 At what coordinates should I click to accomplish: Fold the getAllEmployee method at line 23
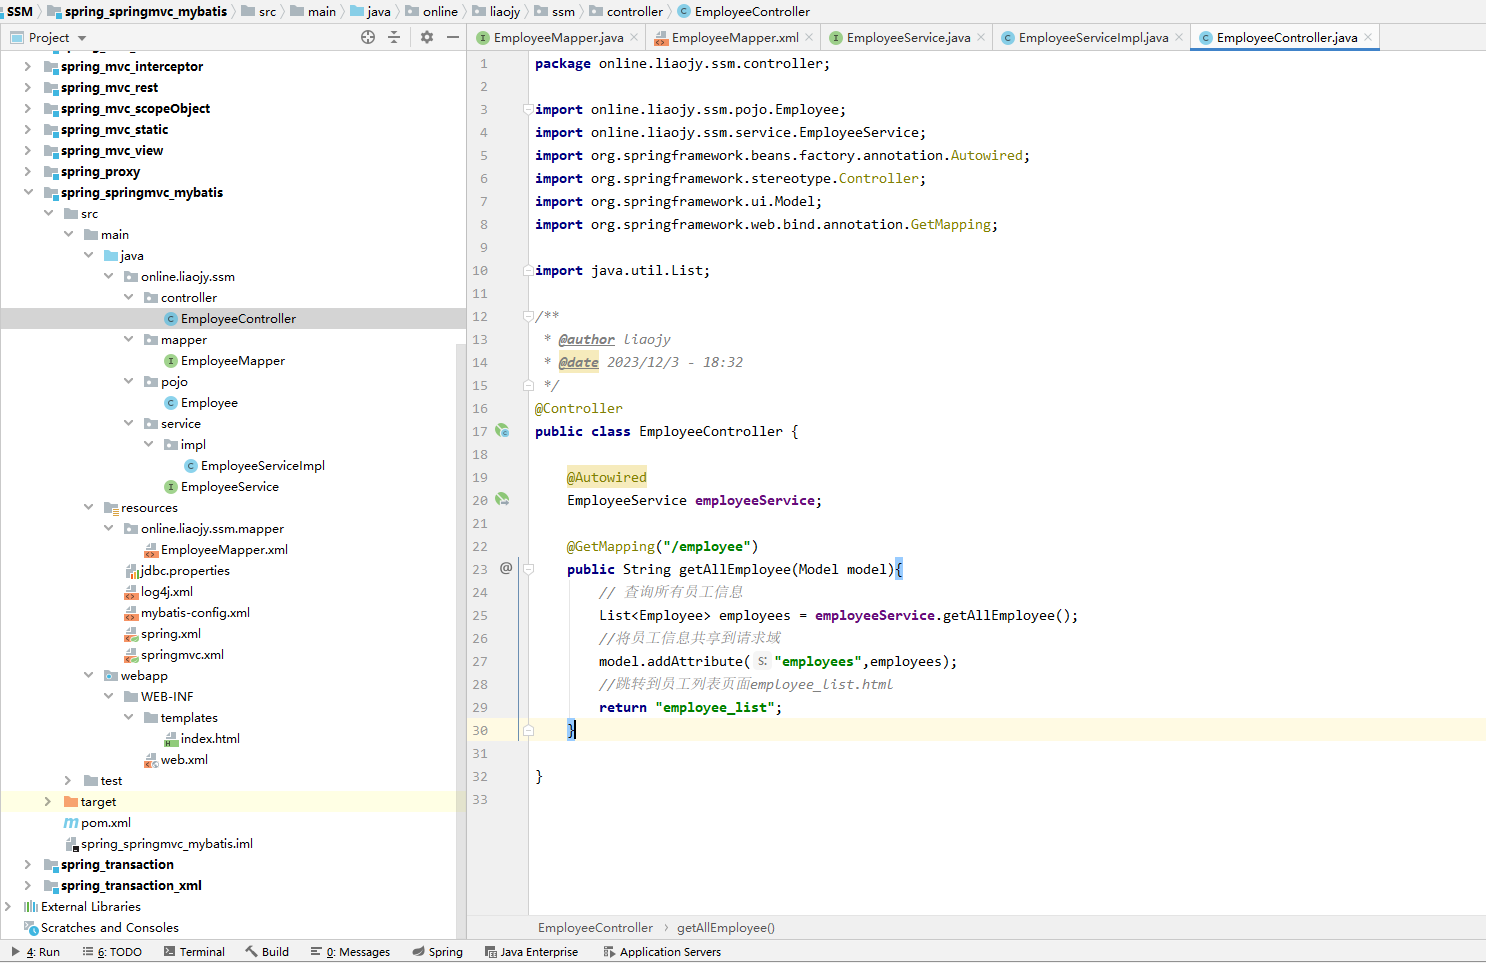click(528, 569)
